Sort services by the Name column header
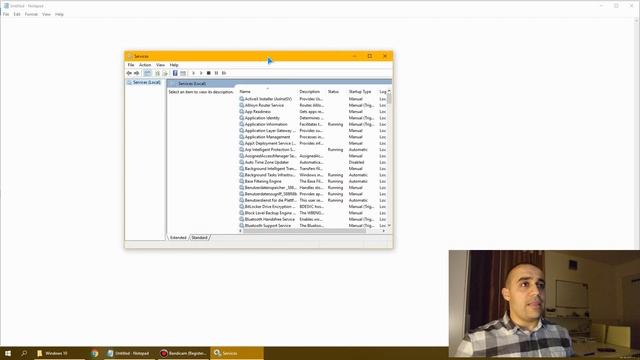This screenshot has width=640, height=360. pyautogui.click(x=268, y=91)
